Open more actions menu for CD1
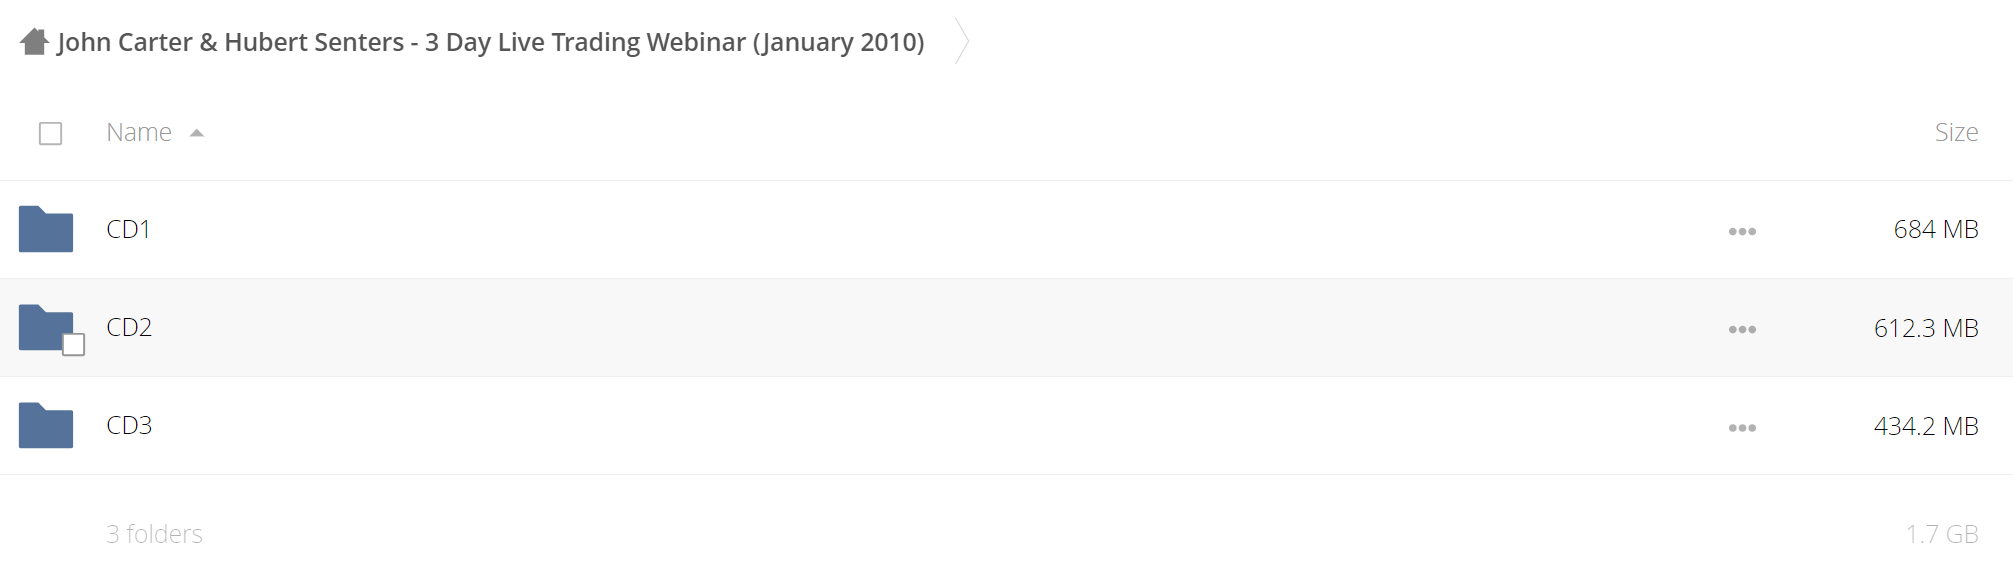The height and width of the screenshot is (582, 2013). tap(1742, 231)
